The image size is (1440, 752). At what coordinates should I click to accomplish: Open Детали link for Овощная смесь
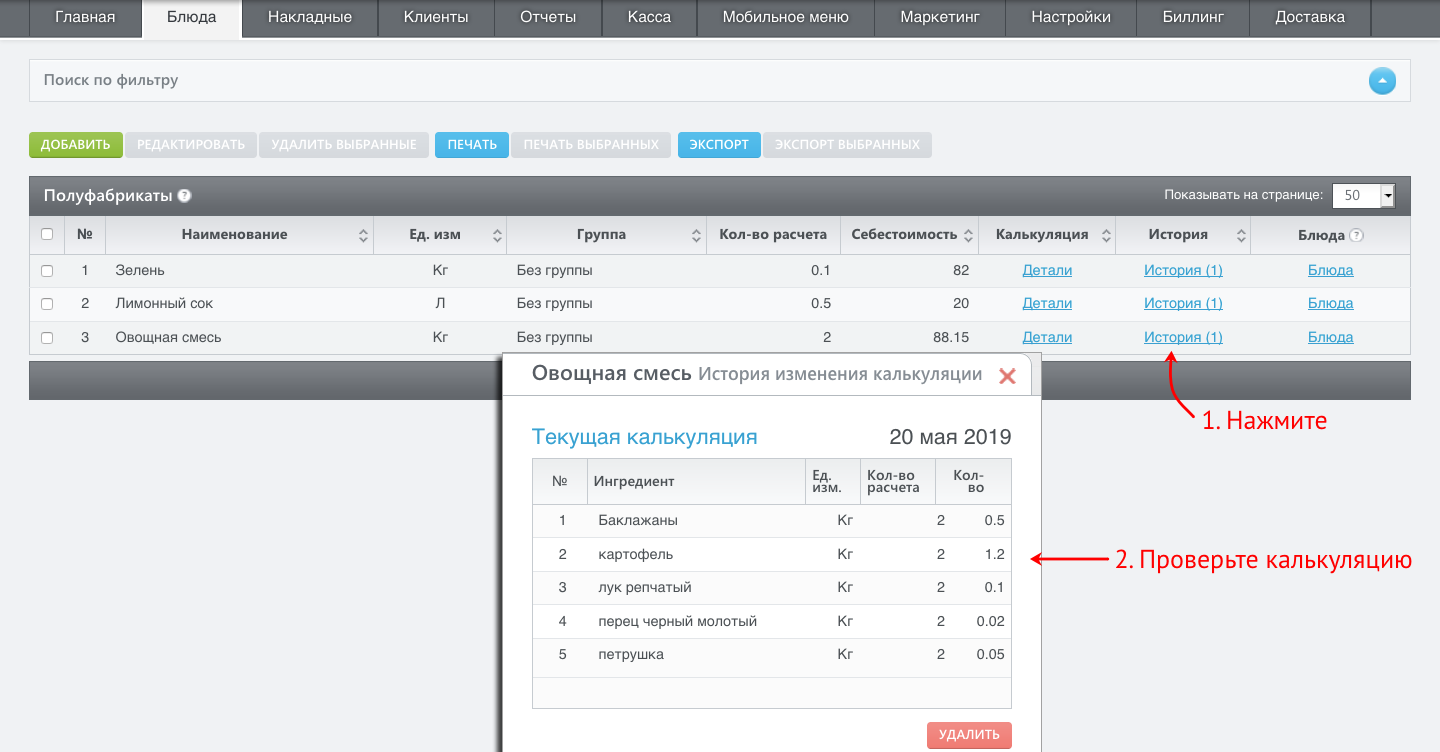(1047, 337)
